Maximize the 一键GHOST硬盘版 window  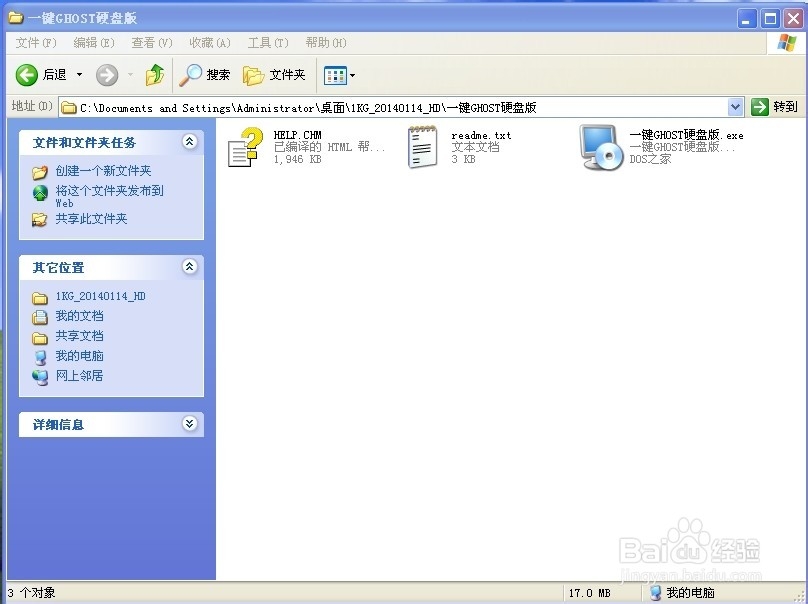click(x=770, y=19)
